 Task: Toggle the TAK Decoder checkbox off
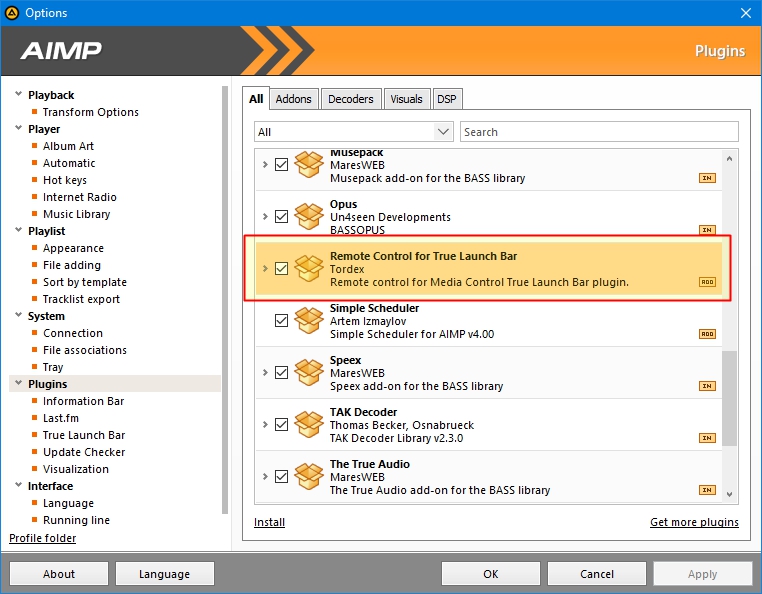tap(281, 425)
